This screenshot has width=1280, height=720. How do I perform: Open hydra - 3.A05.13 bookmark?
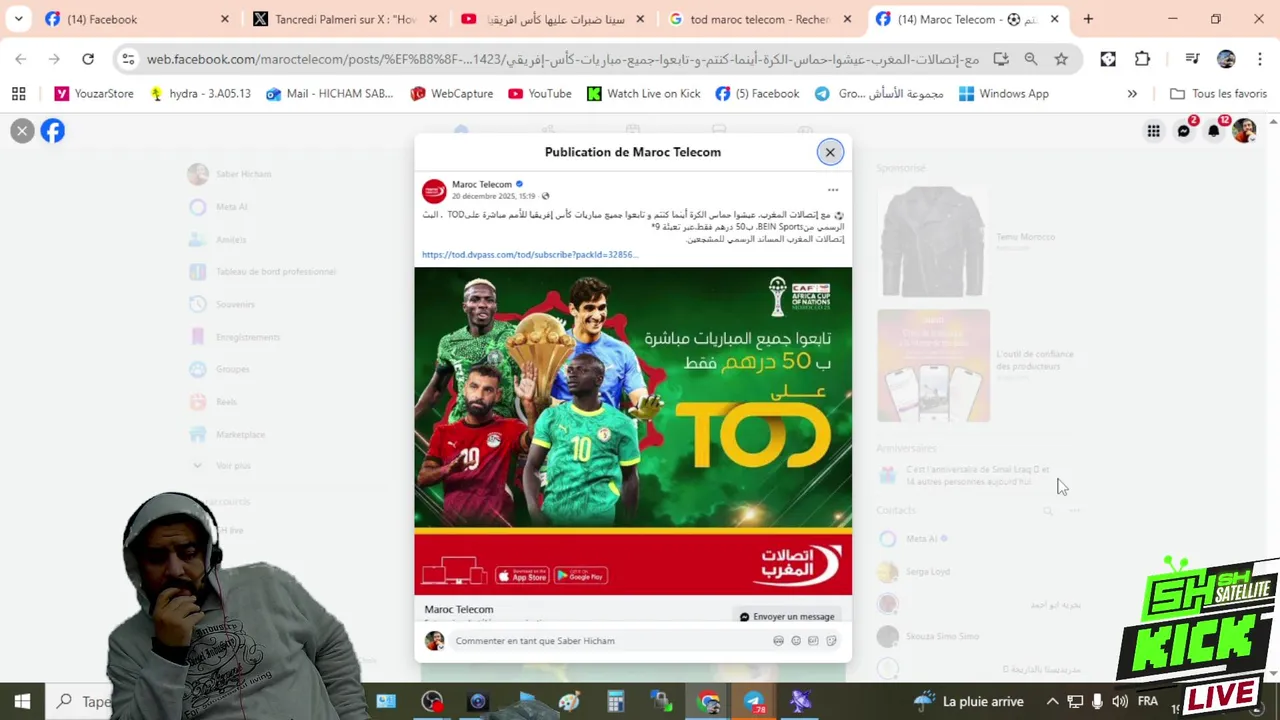click(x=200, y=94)
